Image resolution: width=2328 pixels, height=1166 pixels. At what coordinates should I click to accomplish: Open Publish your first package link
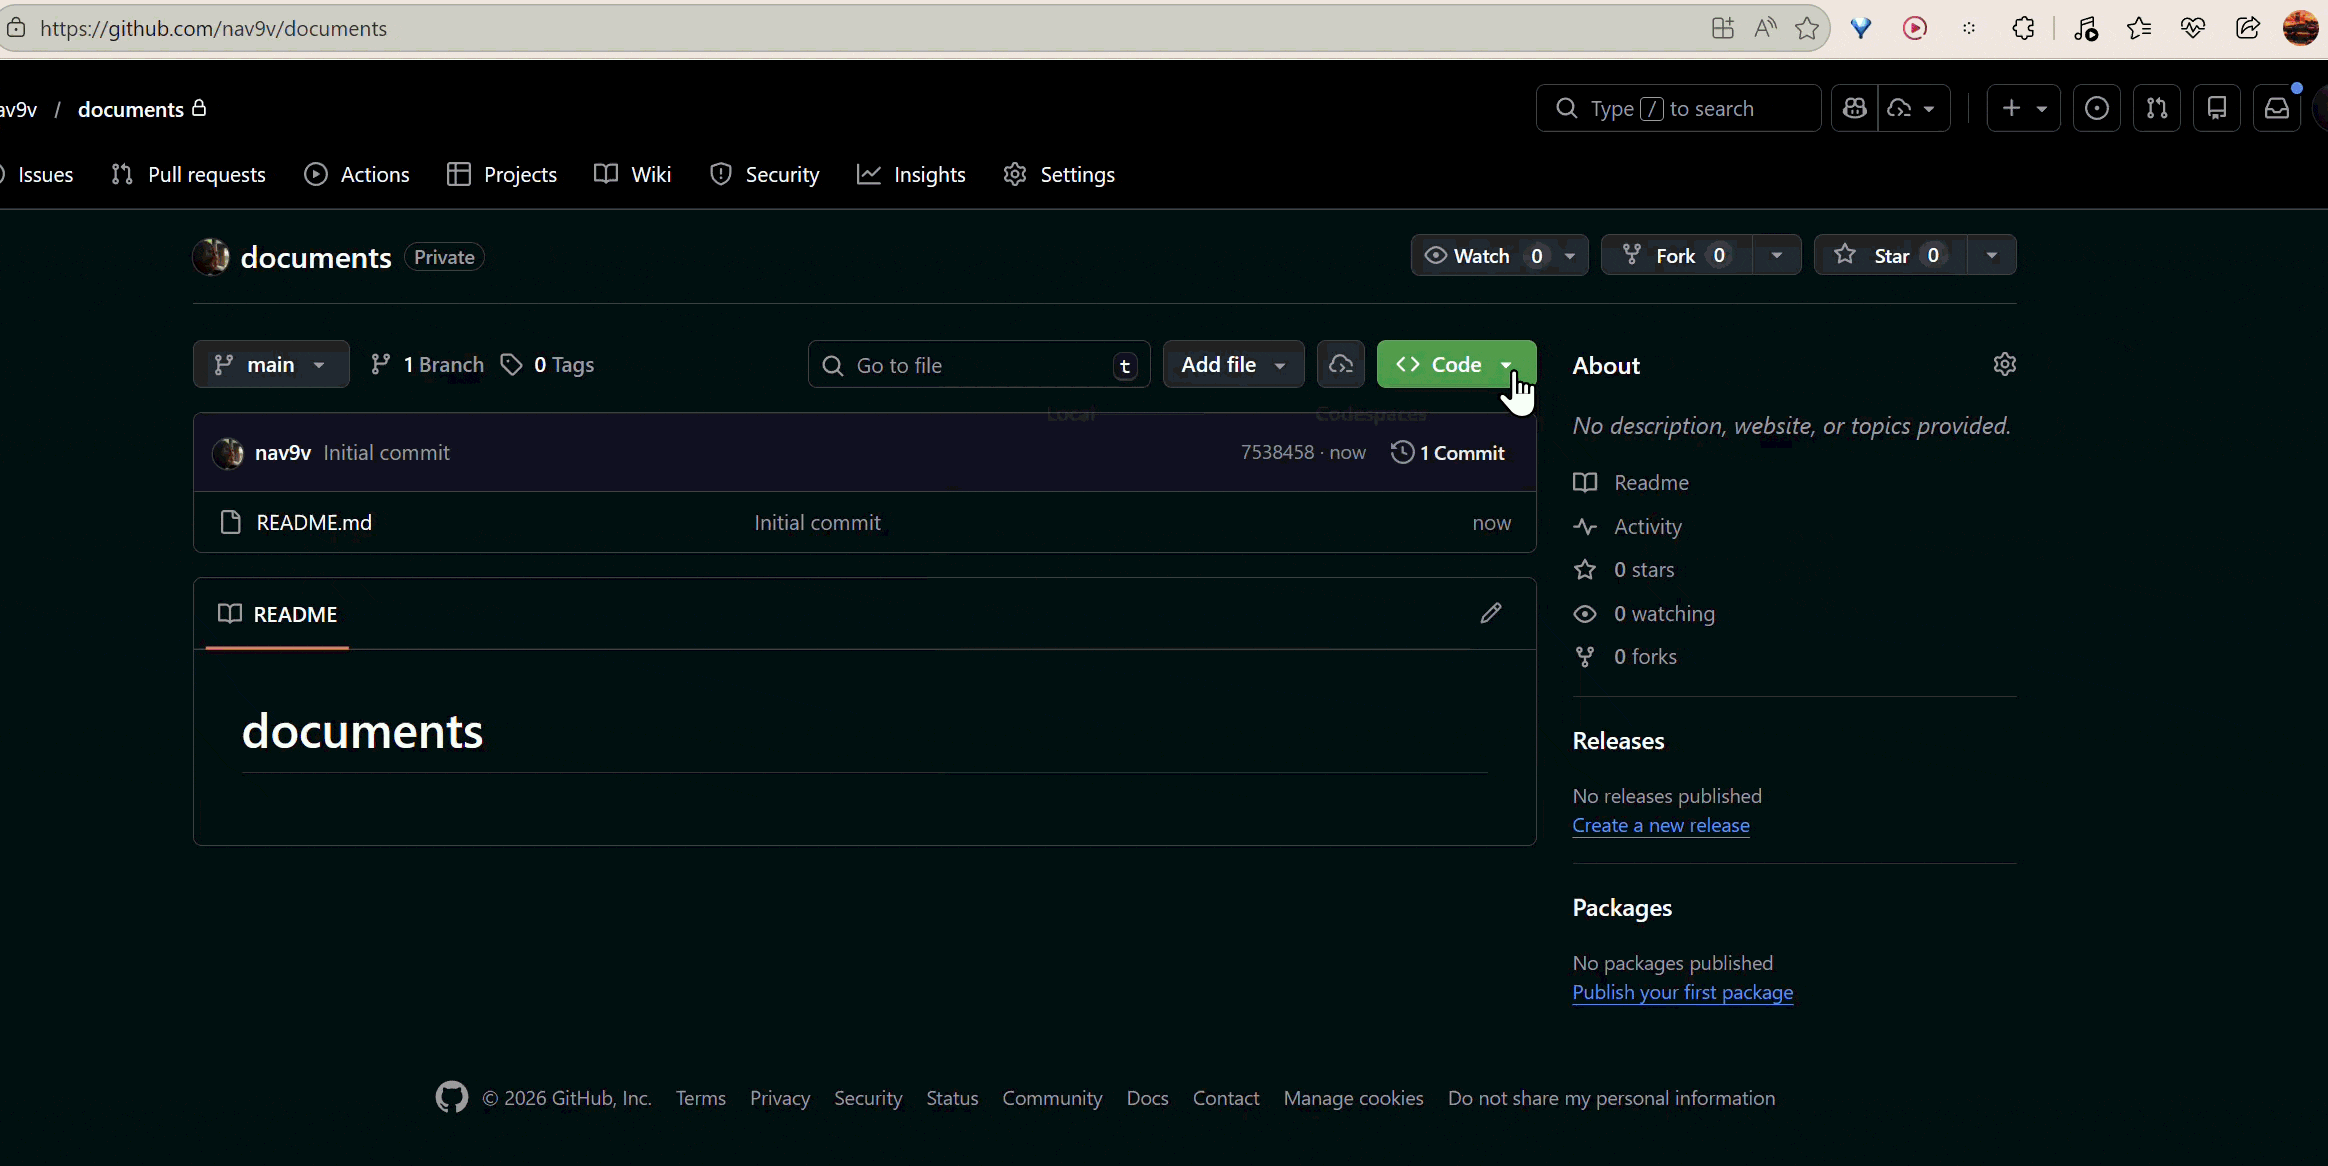[1682, 993]
